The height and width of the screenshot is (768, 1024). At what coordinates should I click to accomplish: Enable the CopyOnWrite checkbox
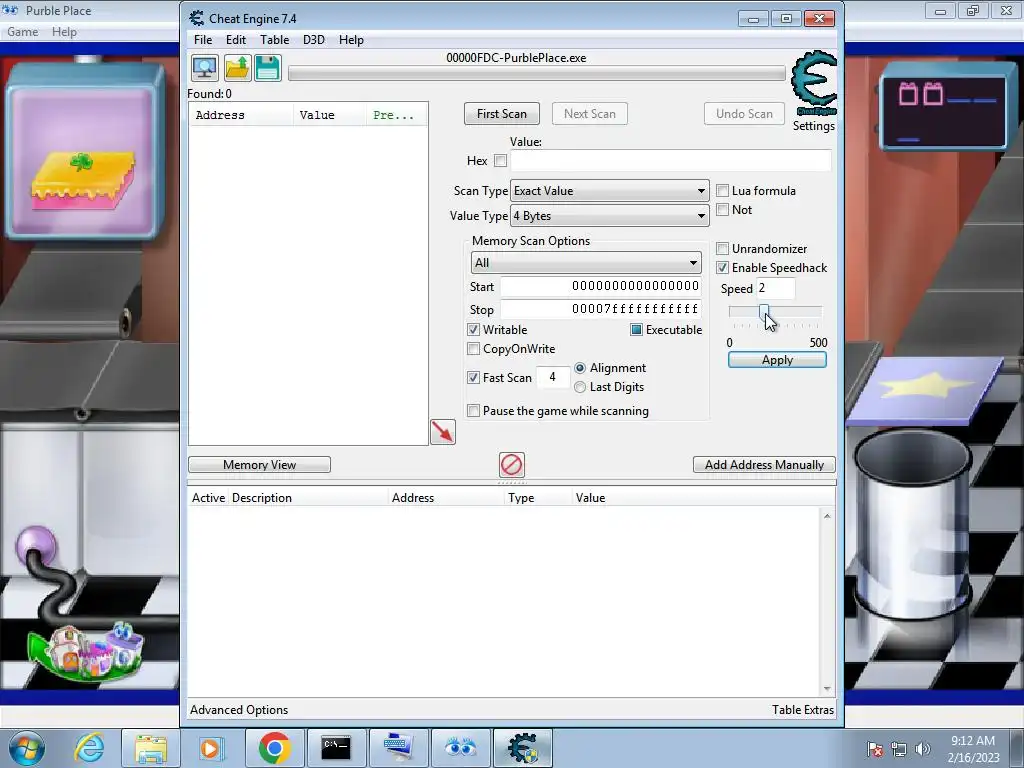[x=473, y=349]
